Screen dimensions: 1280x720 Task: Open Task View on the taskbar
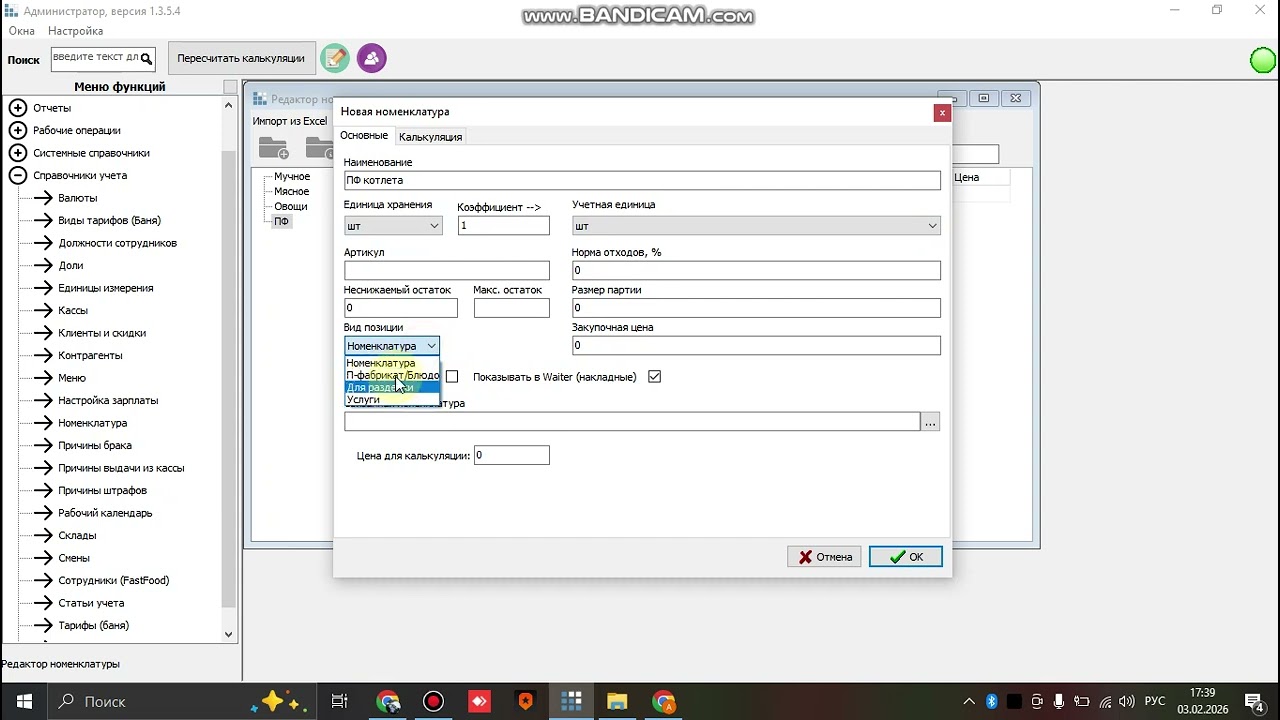[339, 701]
